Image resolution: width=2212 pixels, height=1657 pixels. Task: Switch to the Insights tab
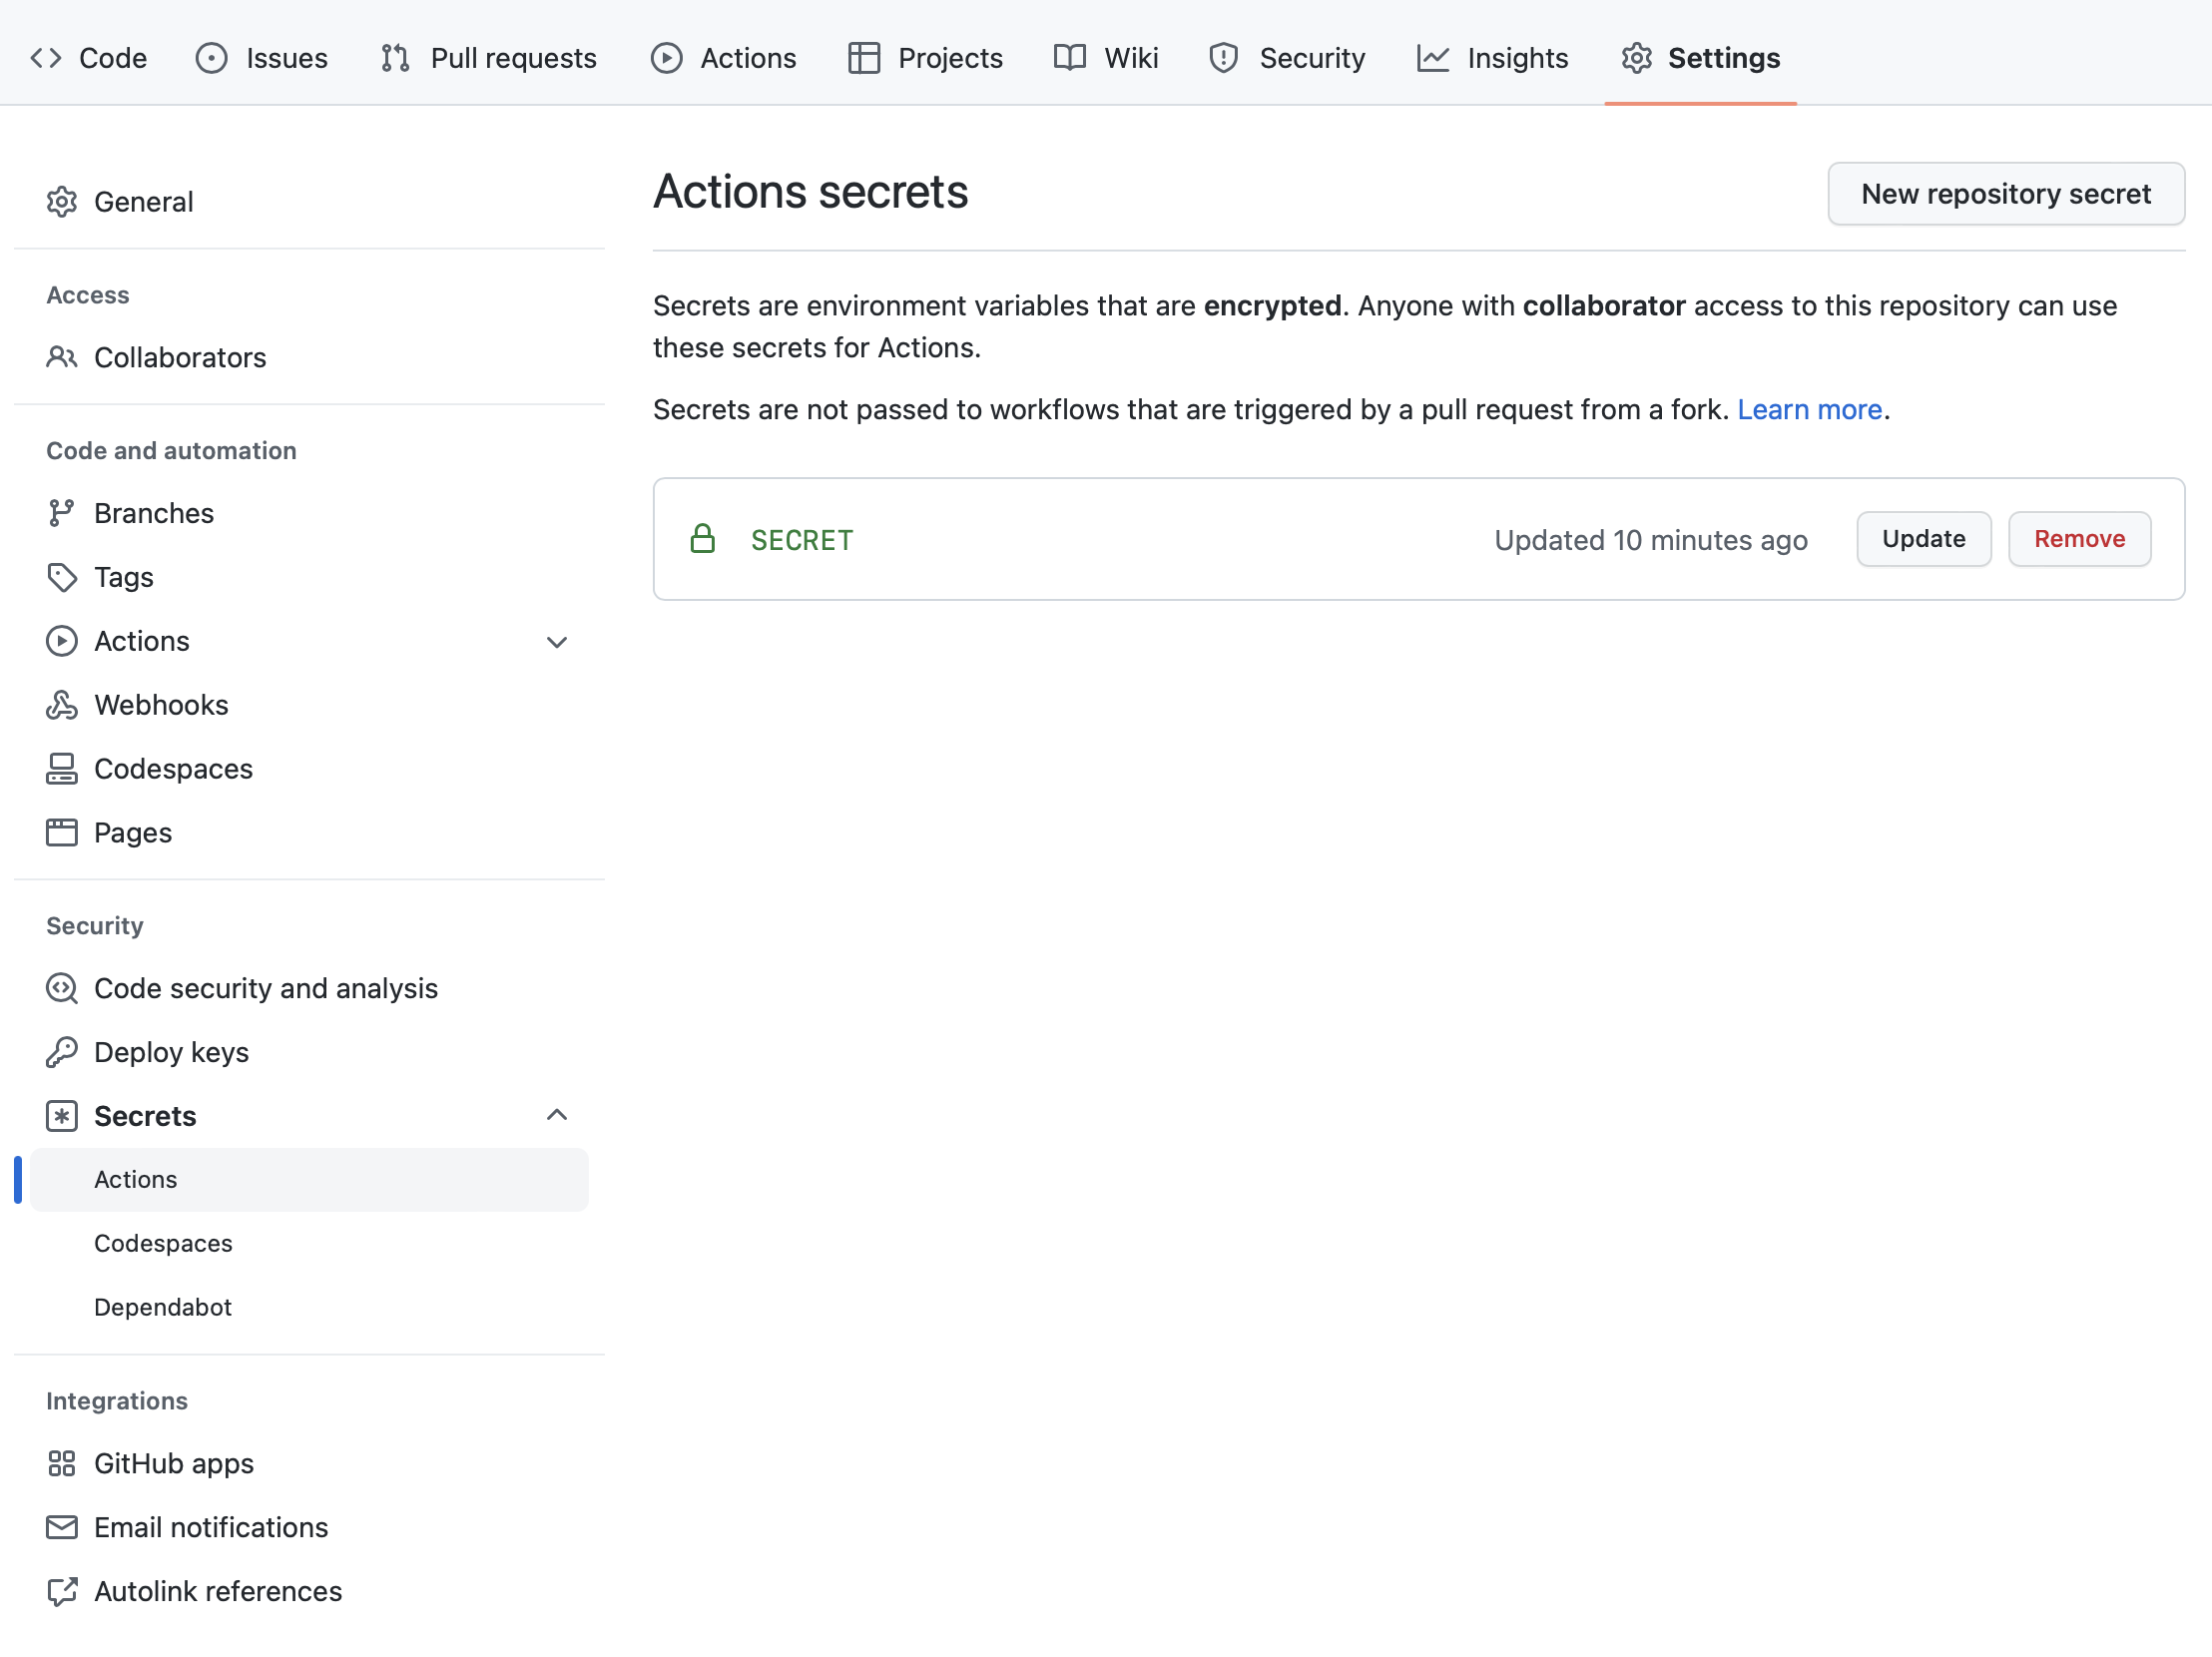click(x=1492, y=58)
